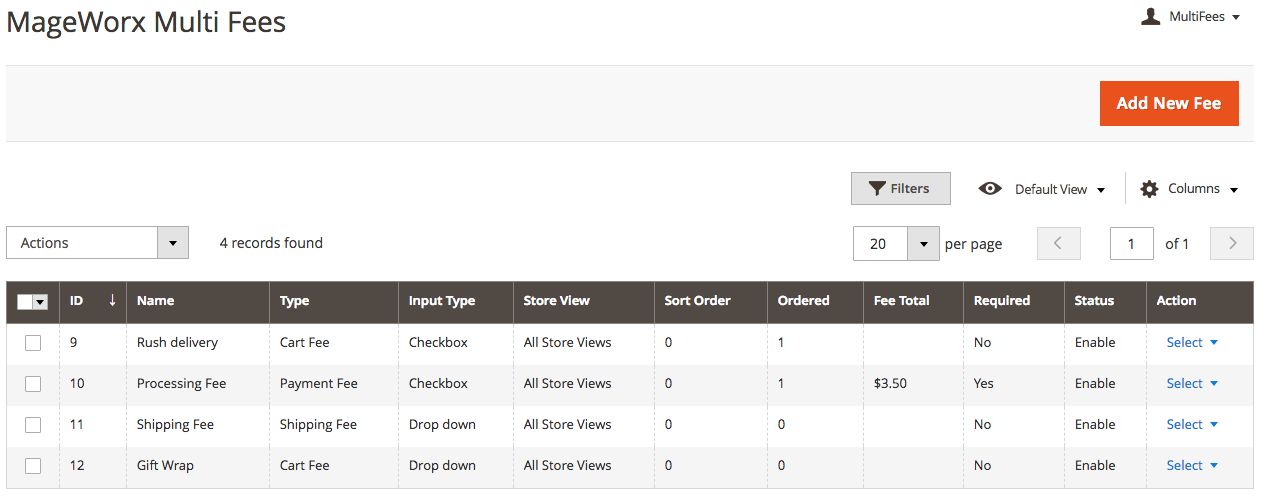Click the Sort Order column header

[x=711, y=300]
